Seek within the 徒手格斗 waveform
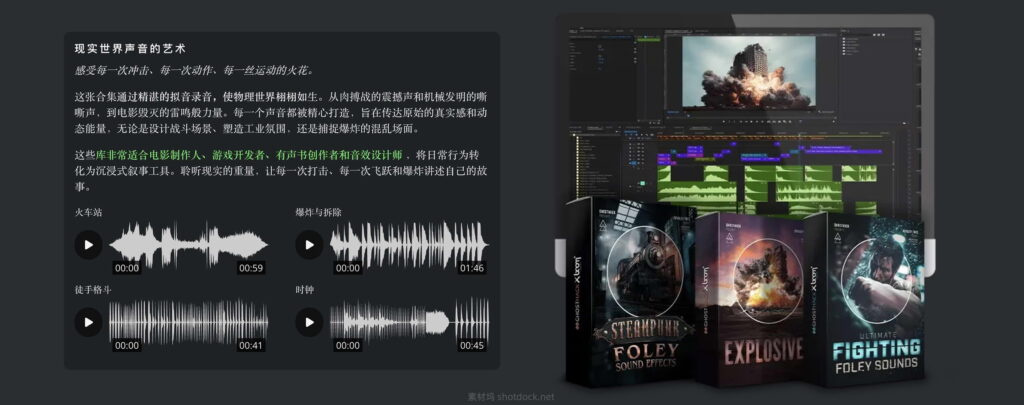1024x405 pixels. point(189,322)
